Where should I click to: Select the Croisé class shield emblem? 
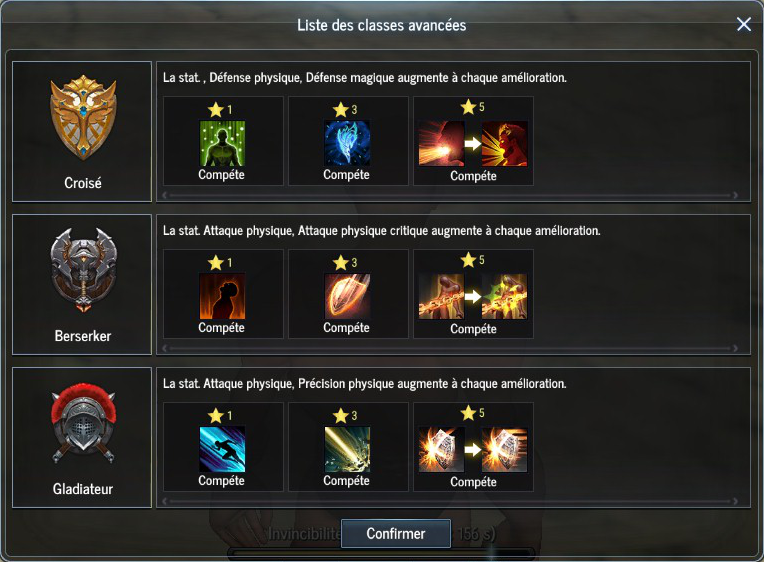[x=83, y=117]
